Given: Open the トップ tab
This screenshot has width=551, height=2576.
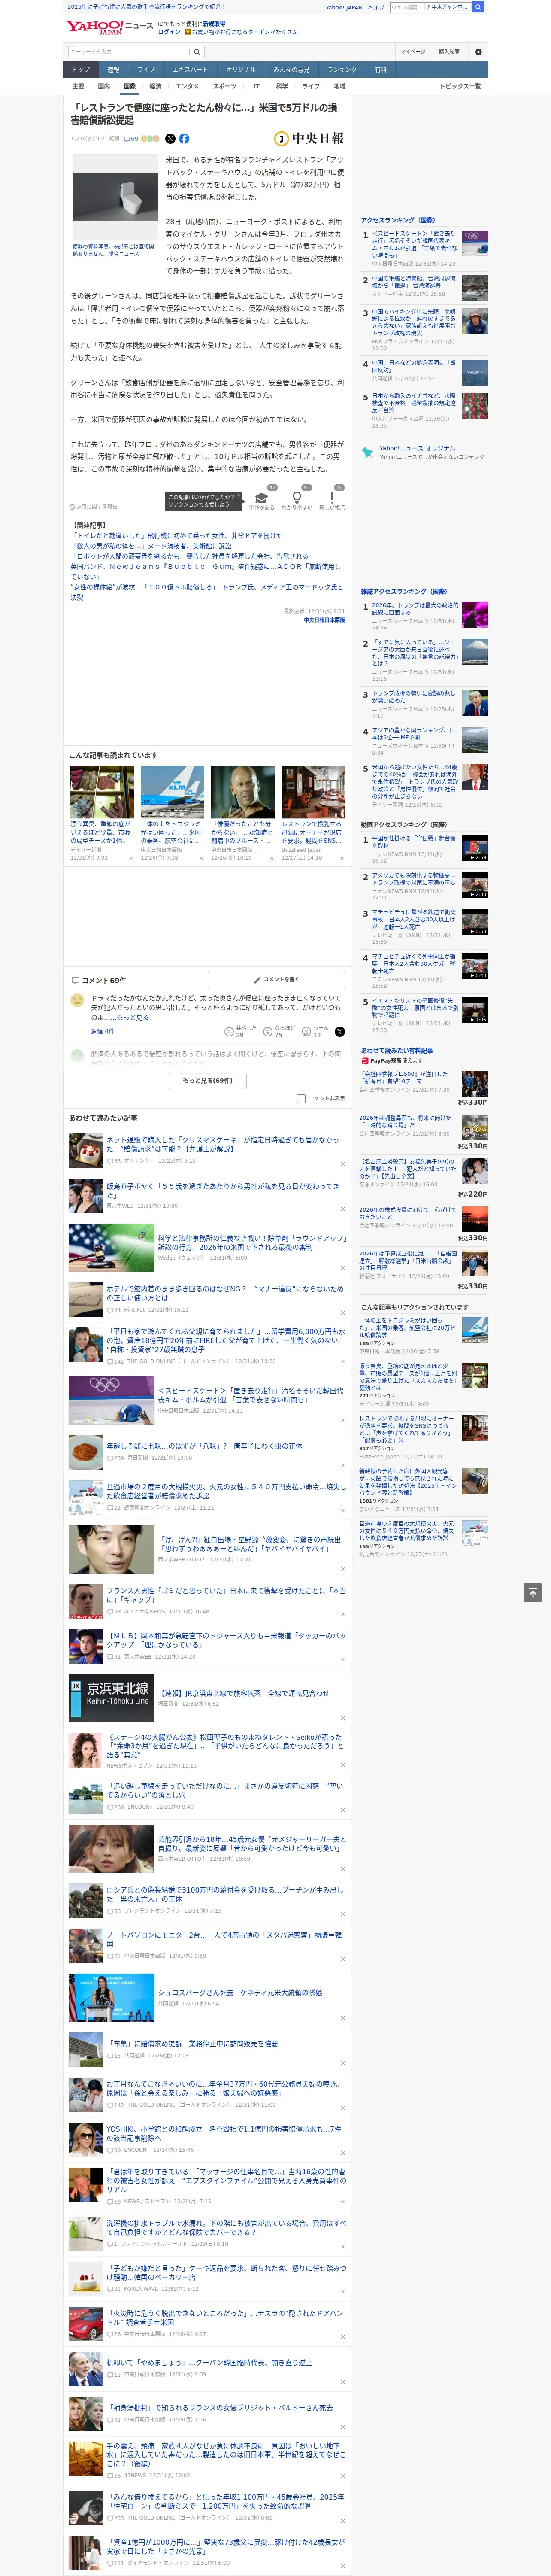Looking at the screenshot, I should 81,70.
